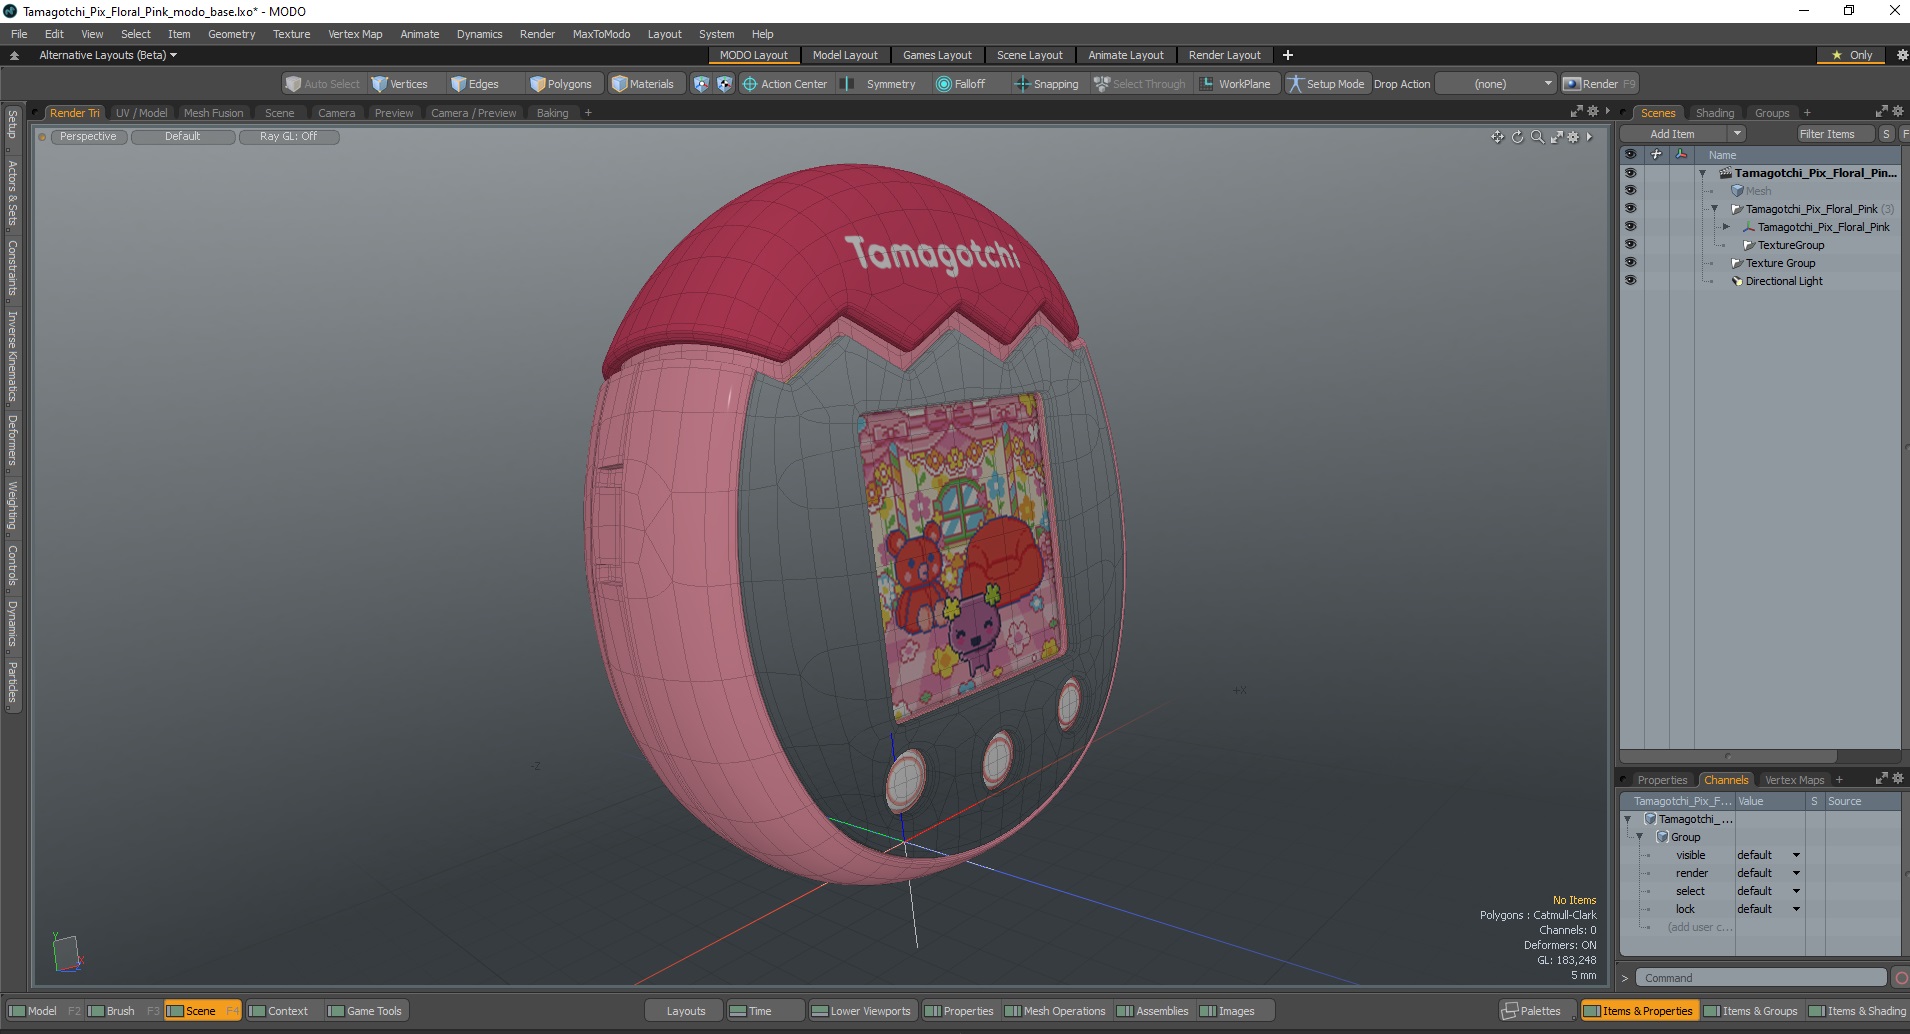Maximize the 3D viewport with expand icon
The image size is (1910, 1034).
1556,137
